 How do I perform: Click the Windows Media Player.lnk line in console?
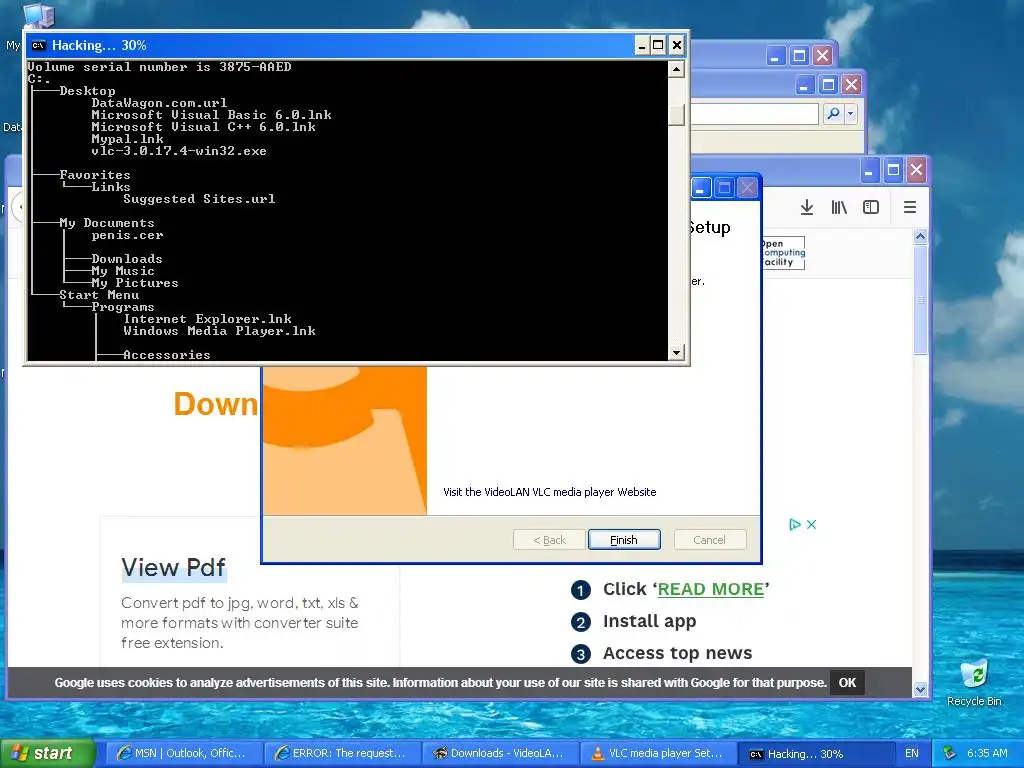point(219,331)
